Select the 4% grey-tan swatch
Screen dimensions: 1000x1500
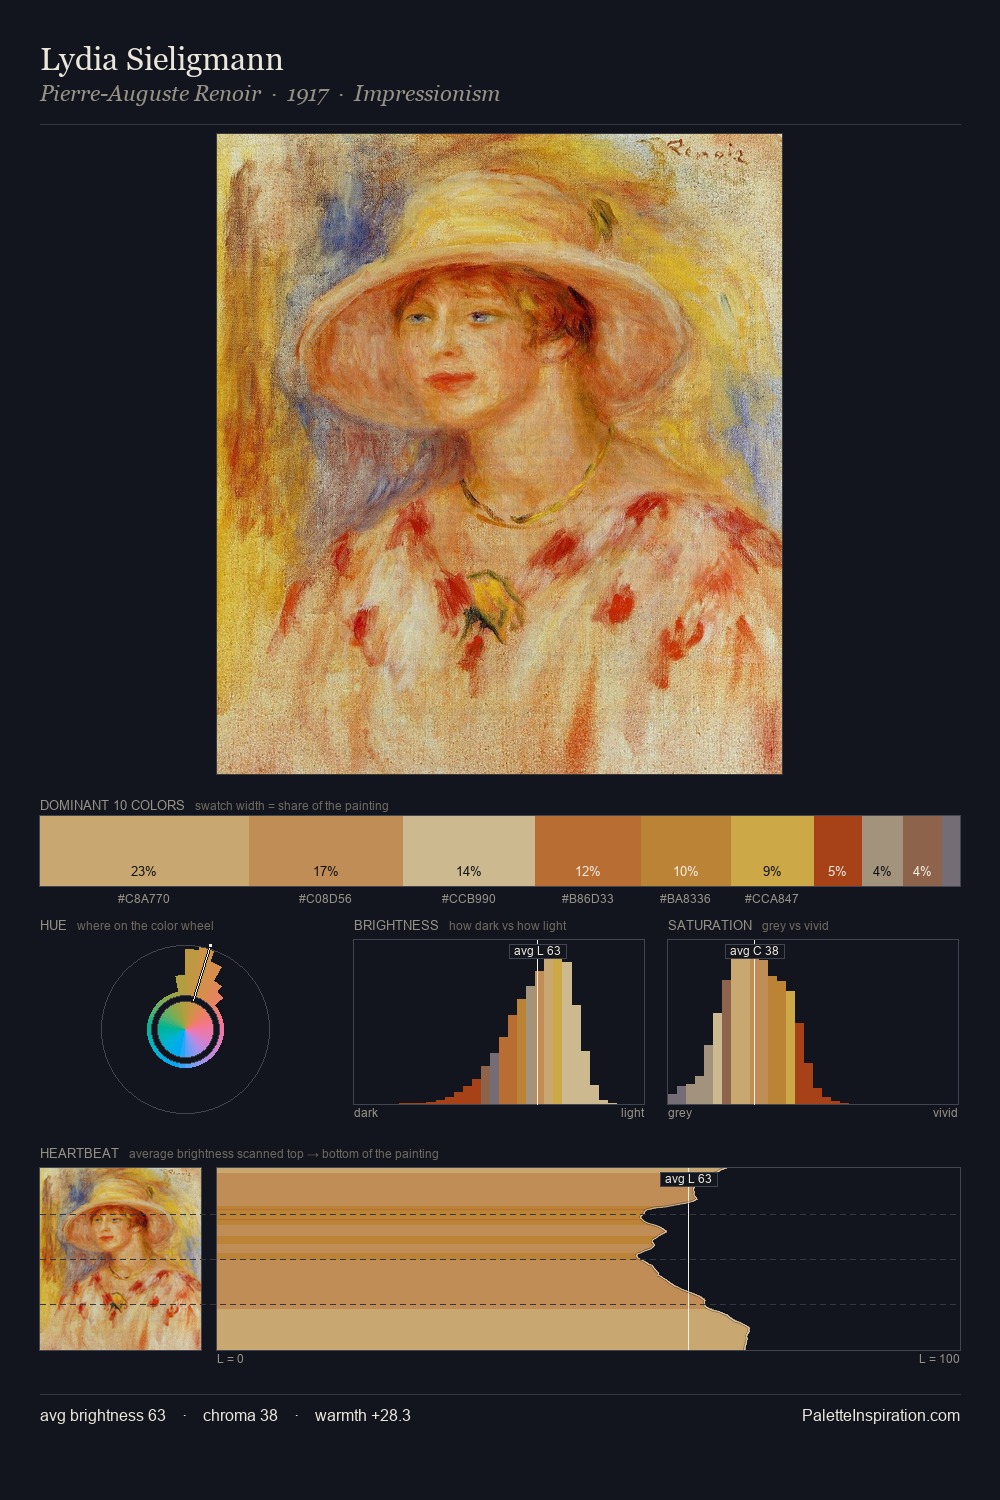pos(882,851)
